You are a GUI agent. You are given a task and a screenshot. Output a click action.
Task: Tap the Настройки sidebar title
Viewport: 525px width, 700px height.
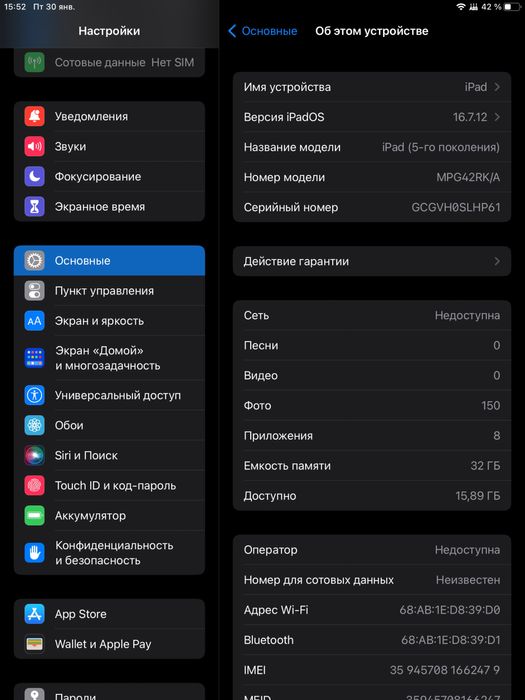[x=109, y=31]
